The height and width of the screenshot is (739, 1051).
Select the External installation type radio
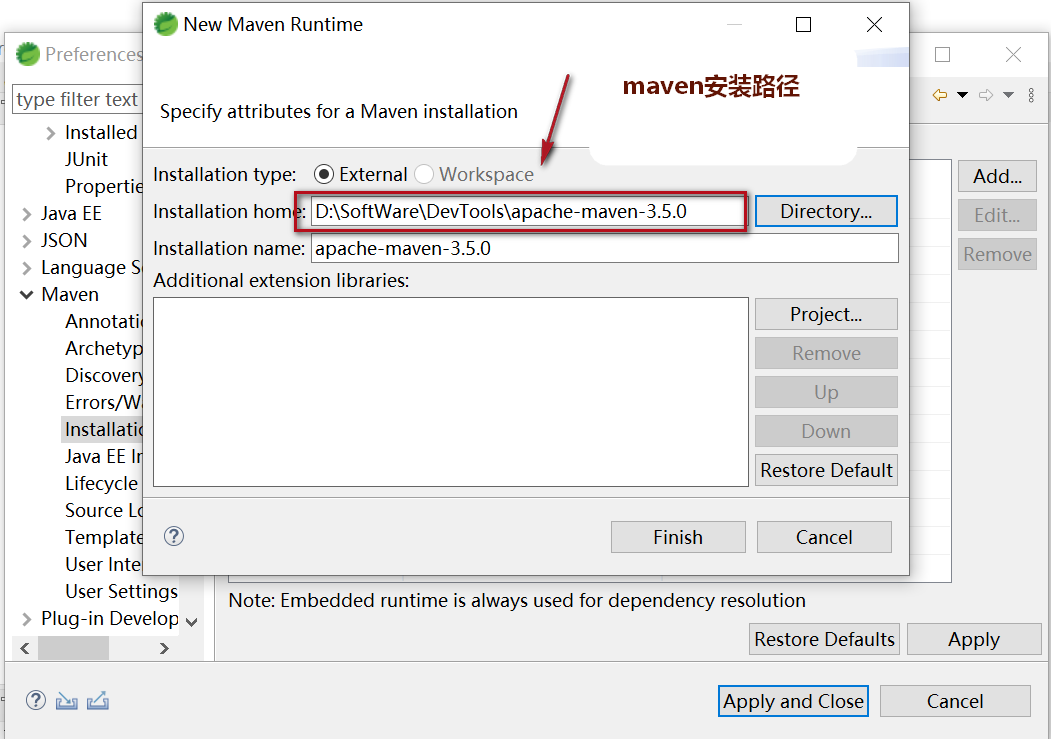tap(324, 174)
